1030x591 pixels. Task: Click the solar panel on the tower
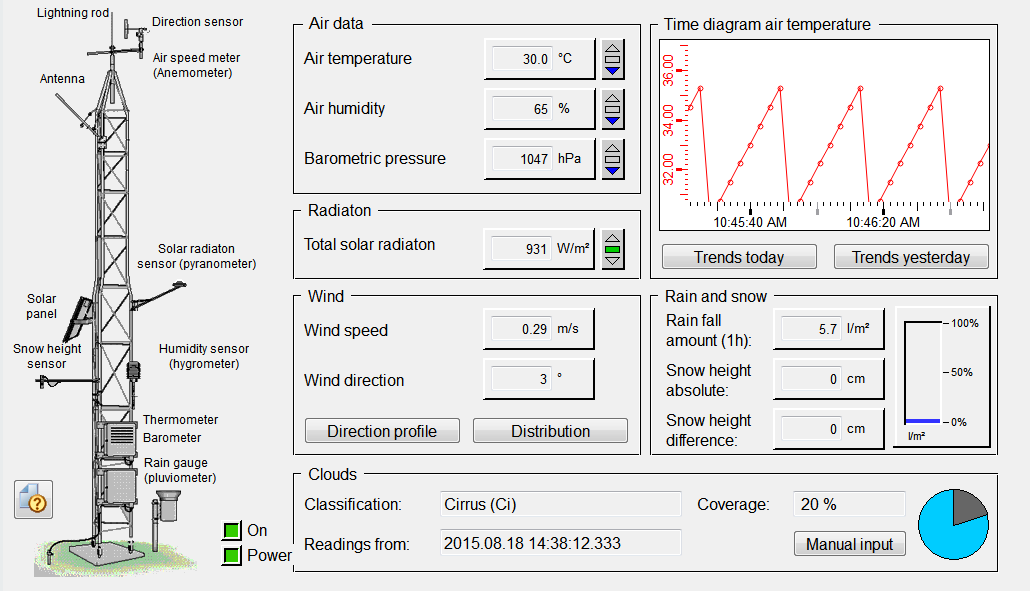[x=78, y=319]
